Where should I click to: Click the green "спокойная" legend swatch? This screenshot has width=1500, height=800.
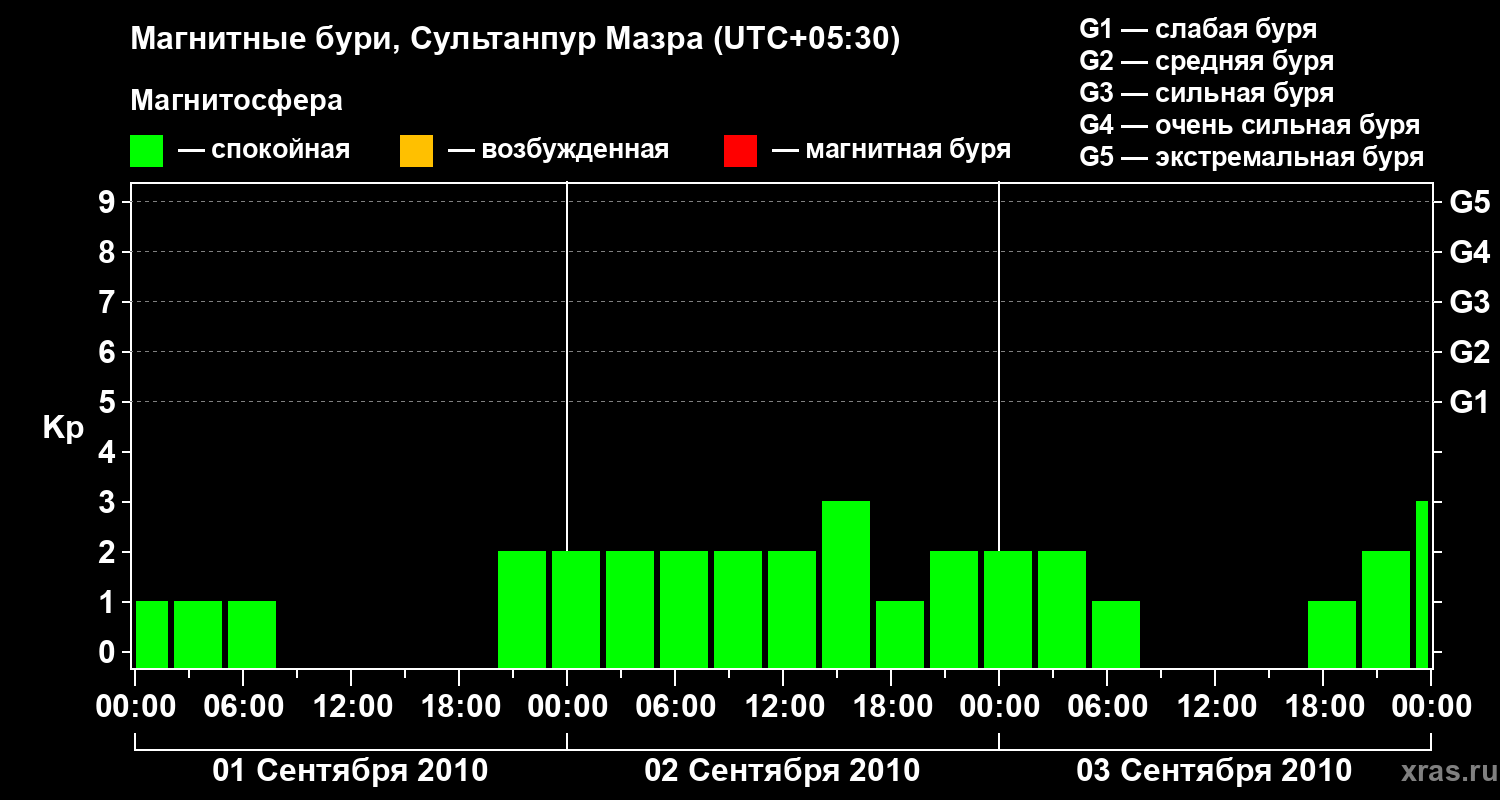pyautogui.click(x=146, y=151)
